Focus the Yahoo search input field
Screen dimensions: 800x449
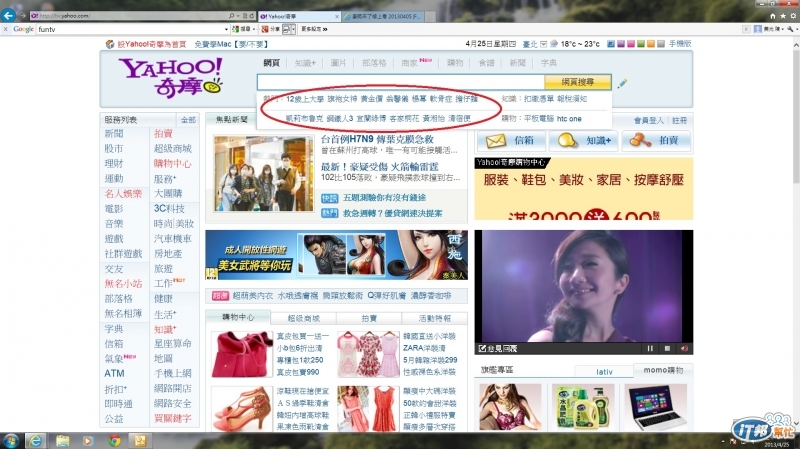[401, 82]
